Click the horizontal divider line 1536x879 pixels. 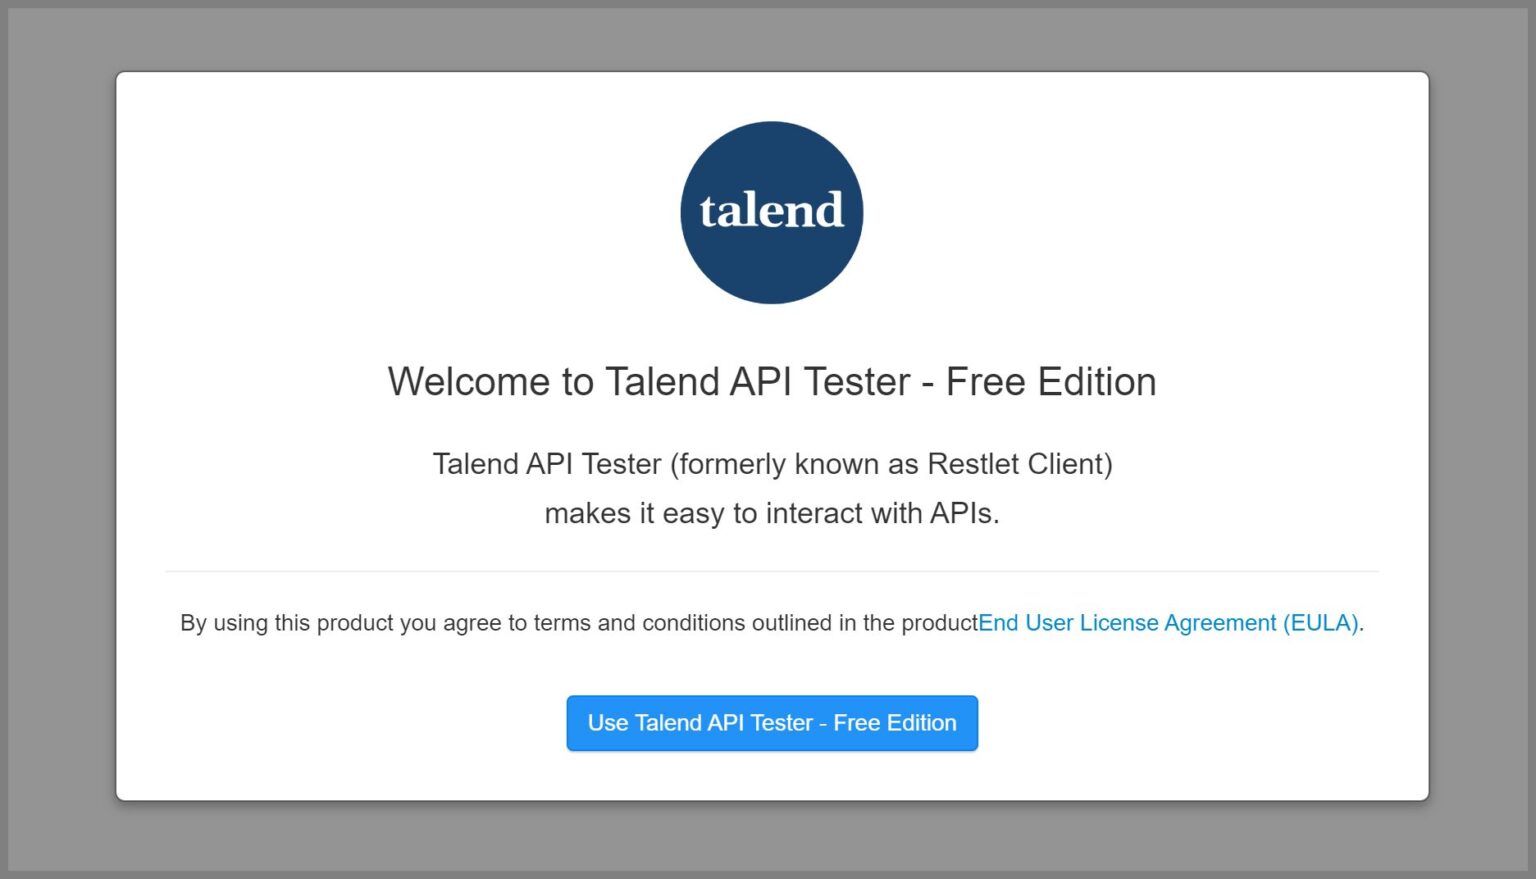(x=771, y=571)
